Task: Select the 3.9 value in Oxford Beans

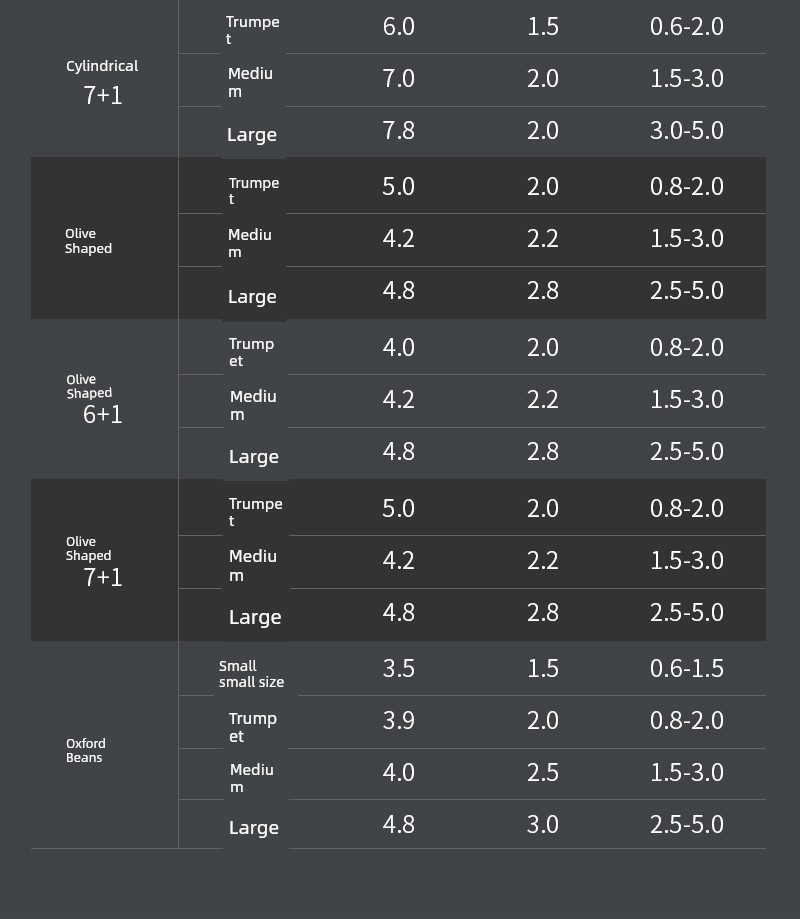Action: (x=399, y=720)
